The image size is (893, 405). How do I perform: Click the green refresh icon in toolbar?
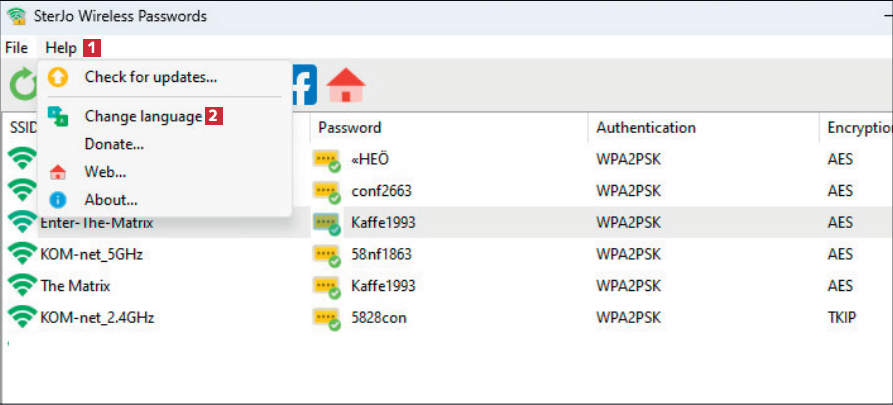[22, 85]
